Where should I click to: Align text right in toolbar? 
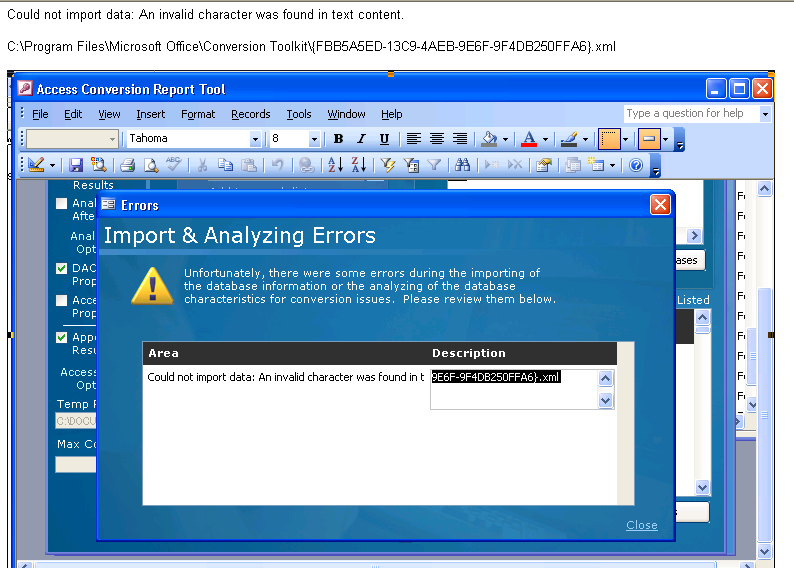(460, 139)
